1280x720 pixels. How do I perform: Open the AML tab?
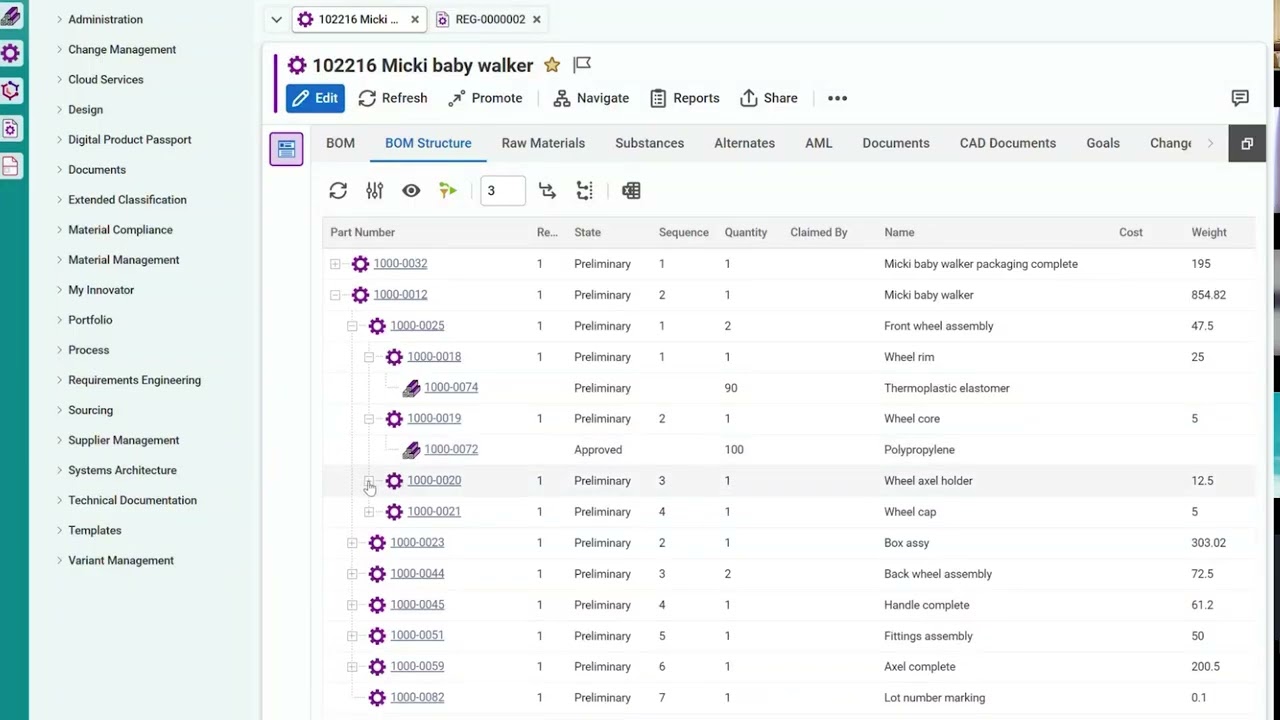coord(819,143)
